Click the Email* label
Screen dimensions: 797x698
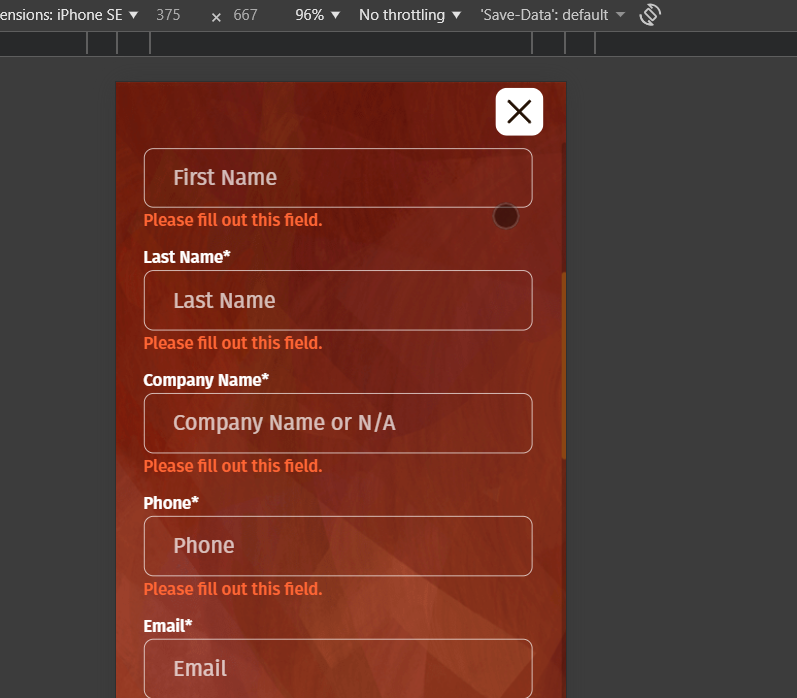click(168, 626)
